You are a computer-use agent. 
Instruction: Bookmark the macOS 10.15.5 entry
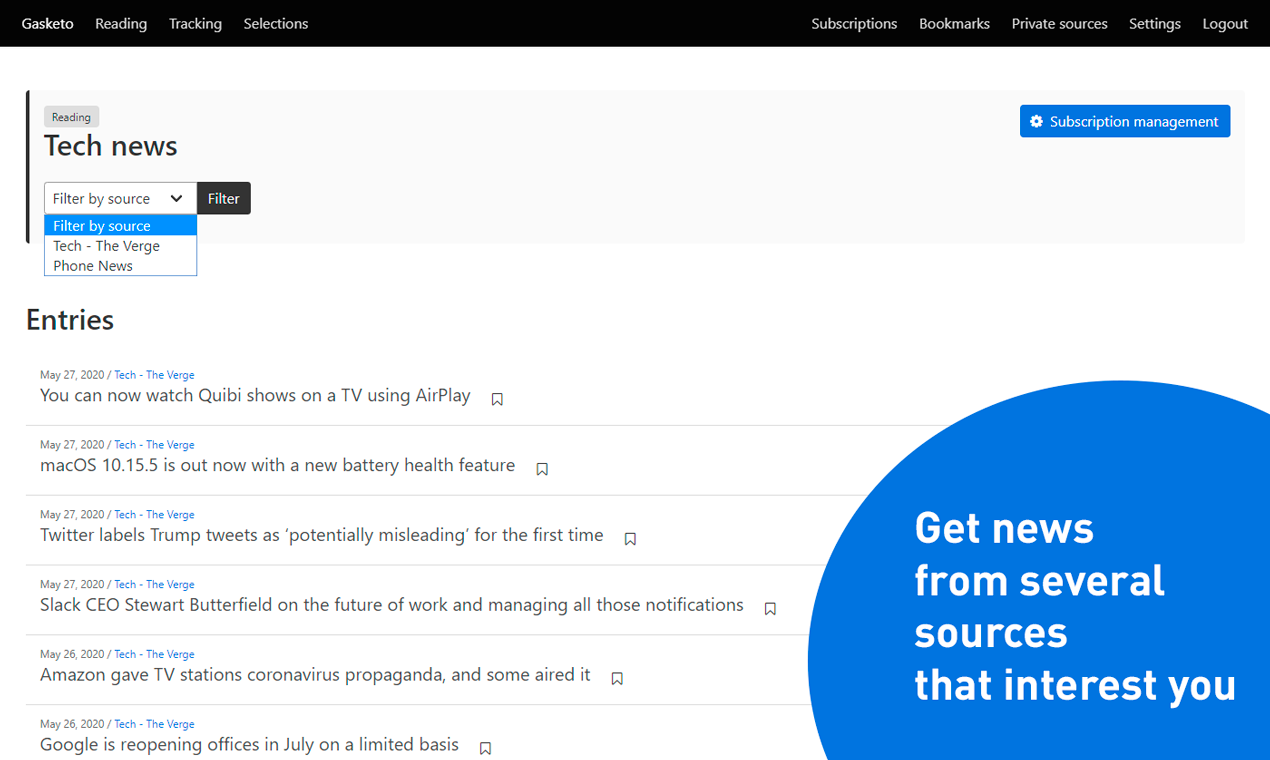(542, 469)
